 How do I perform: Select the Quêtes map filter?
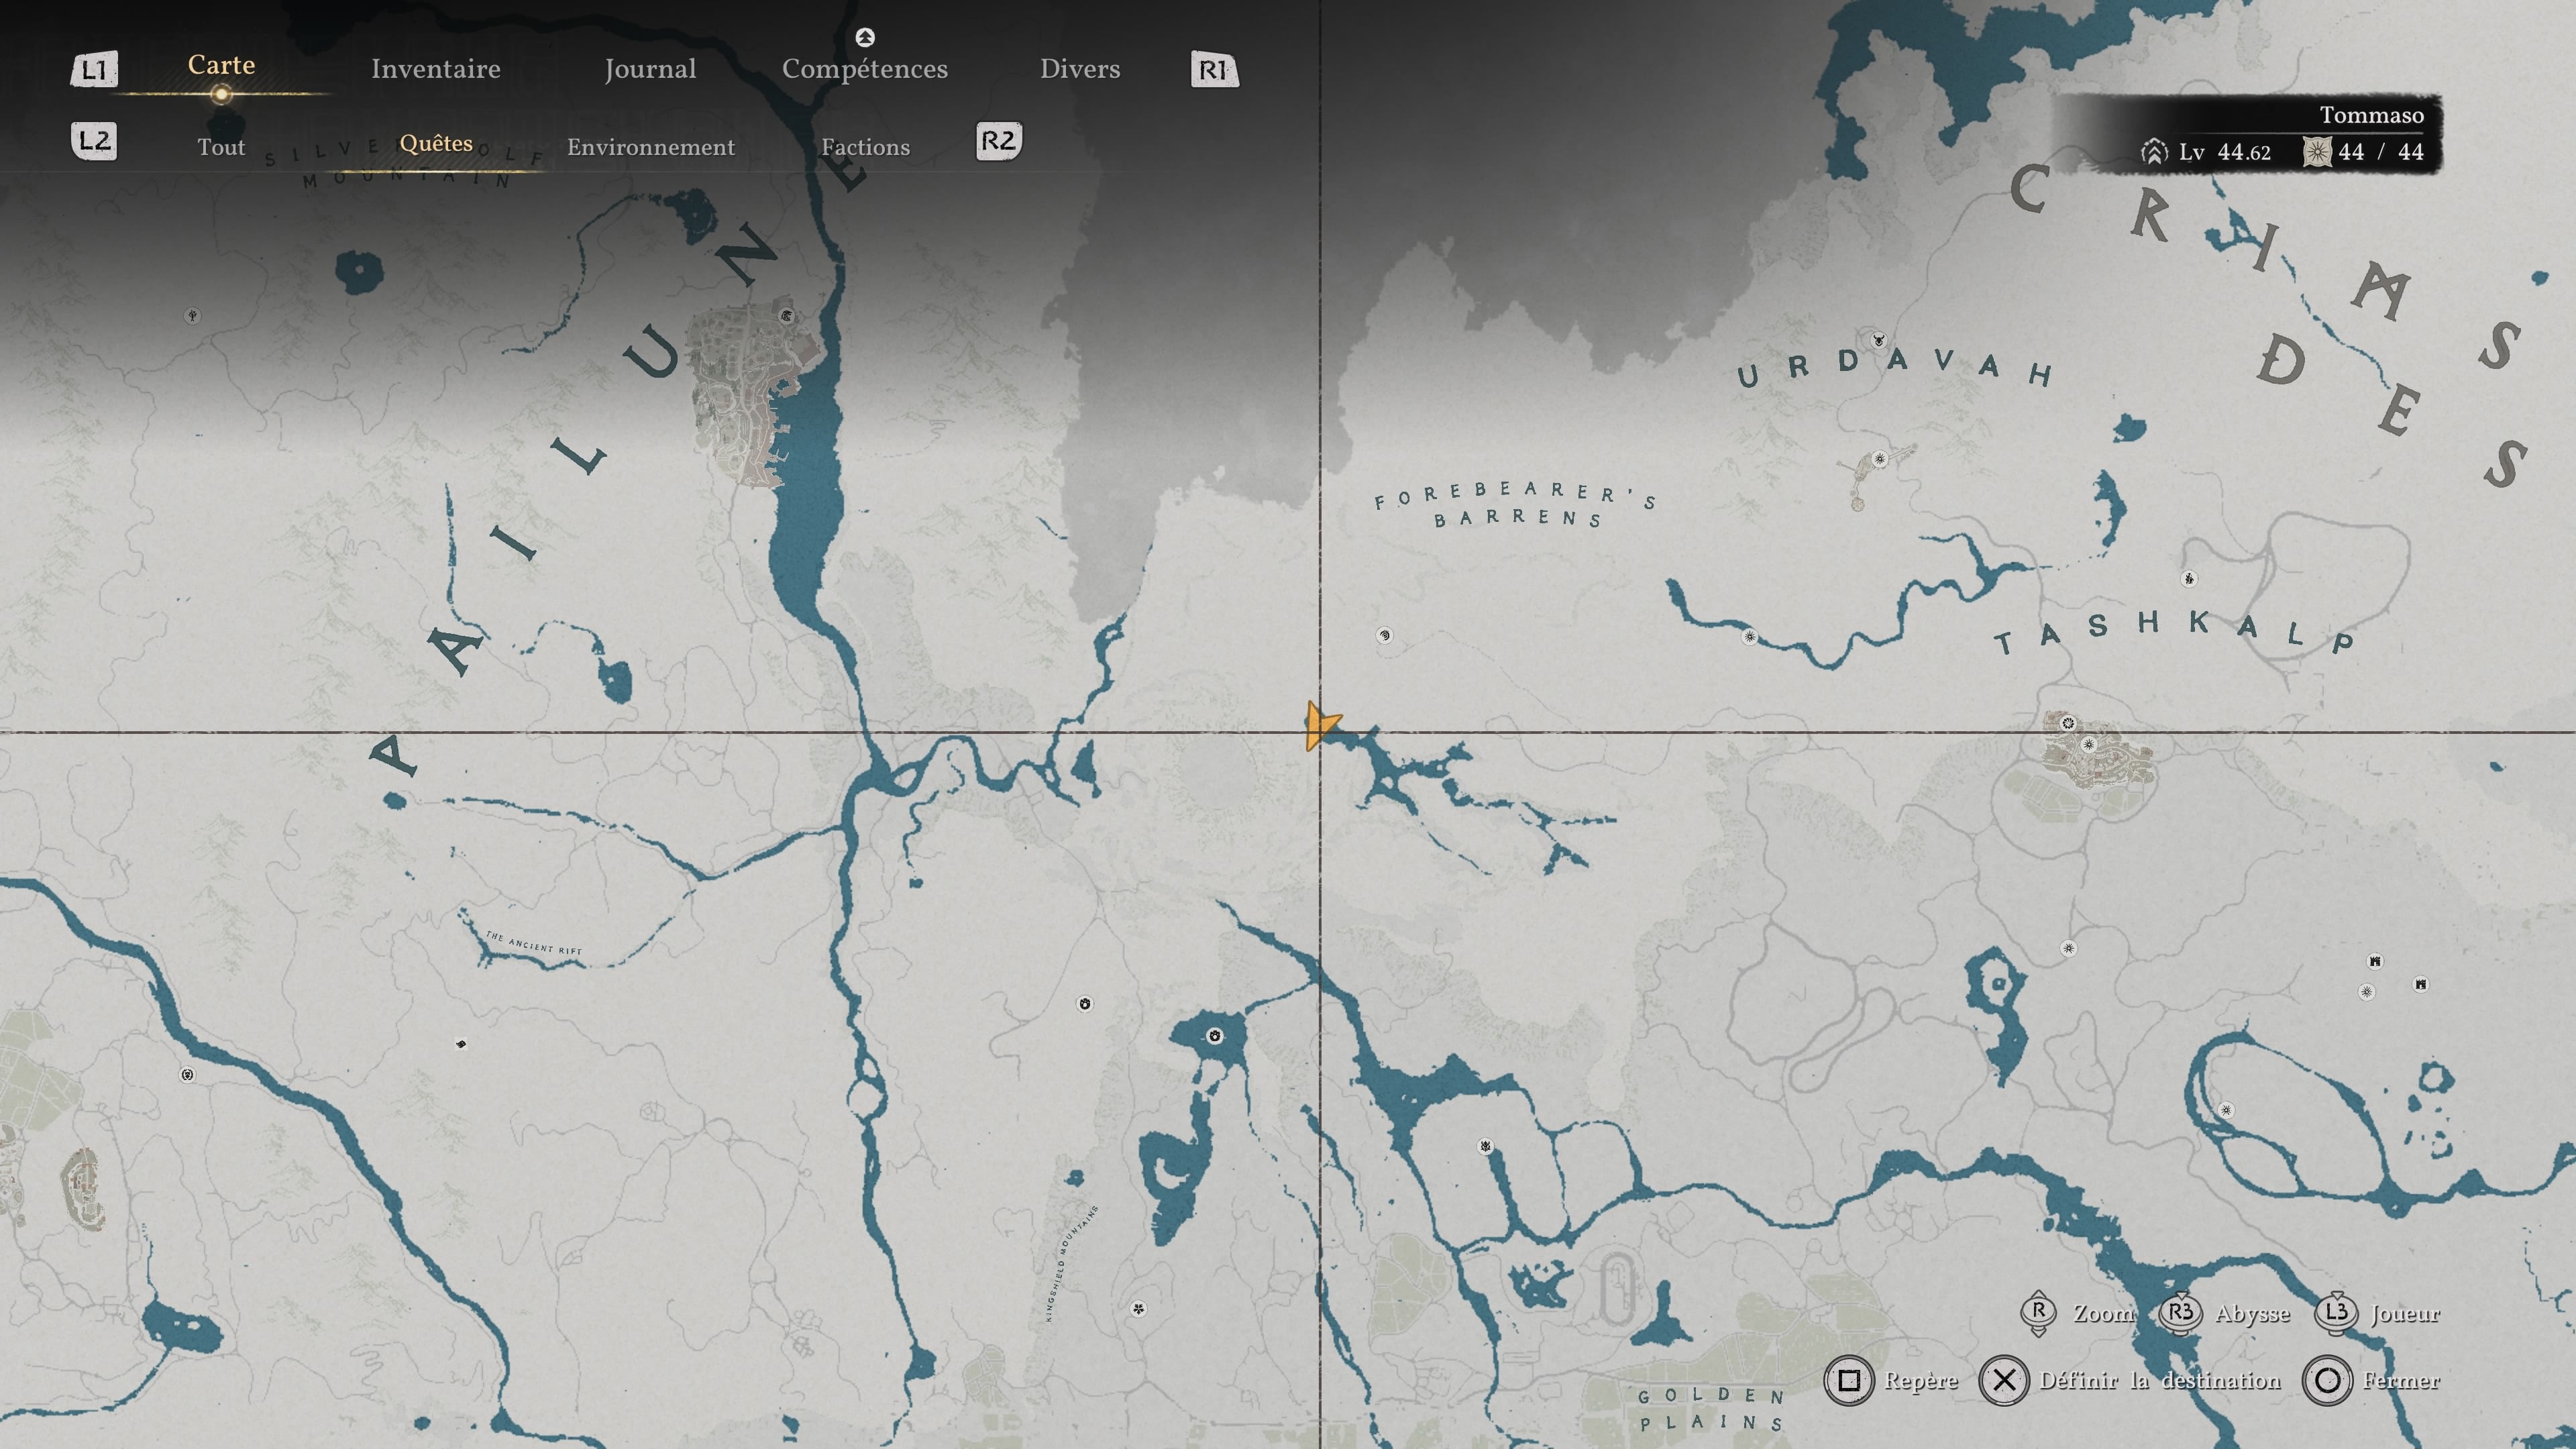[436, 143]
